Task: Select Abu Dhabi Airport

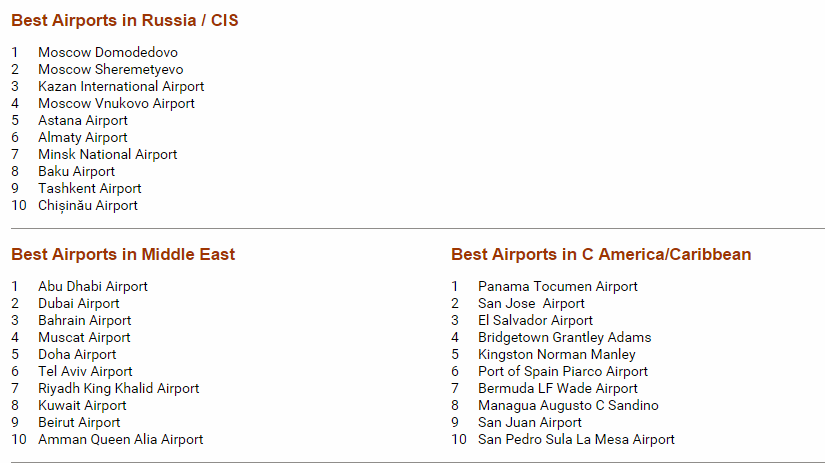Action: 93,287
